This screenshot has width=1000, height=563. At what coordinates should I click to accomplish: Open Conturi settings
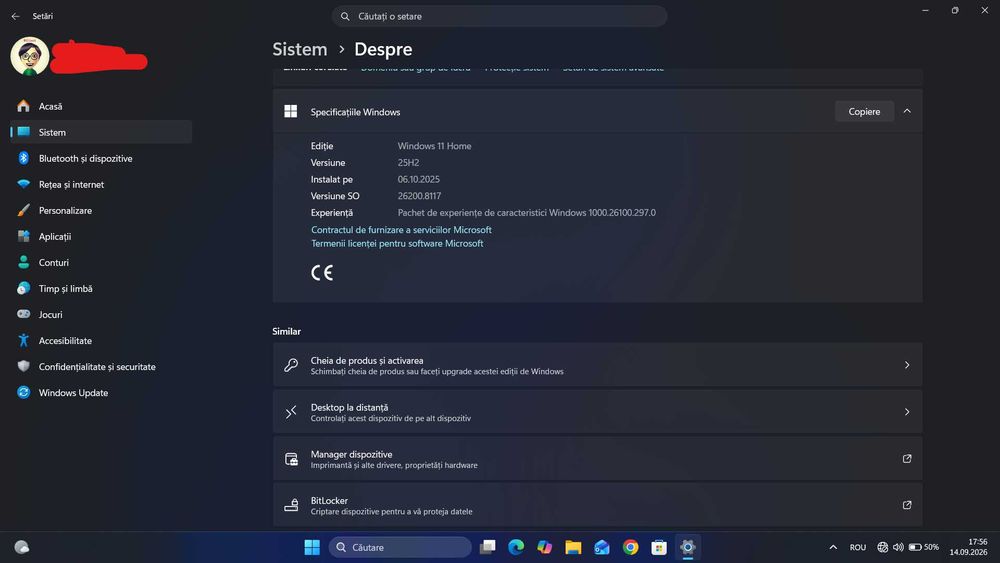tap(100, 263)
